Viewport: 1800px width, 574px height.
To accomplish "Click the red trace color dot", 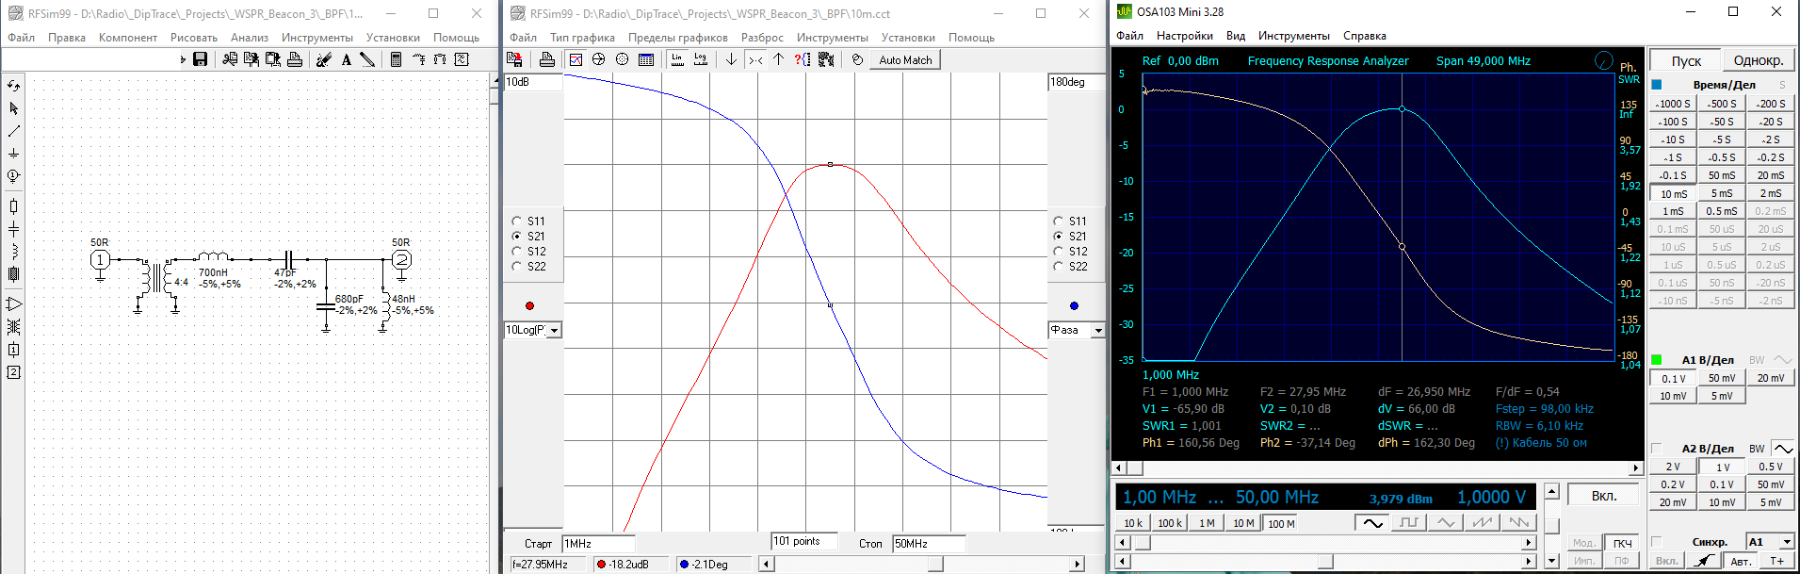I will [x=530, y=306].
